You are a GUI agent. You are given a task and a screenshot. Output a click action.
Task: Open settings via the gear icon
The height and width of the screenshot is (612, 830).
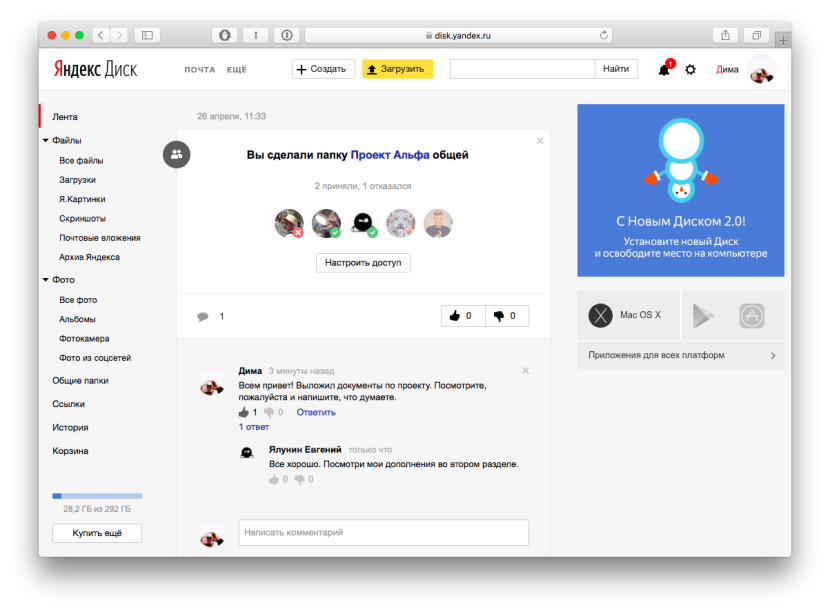(x=690, y=70)
